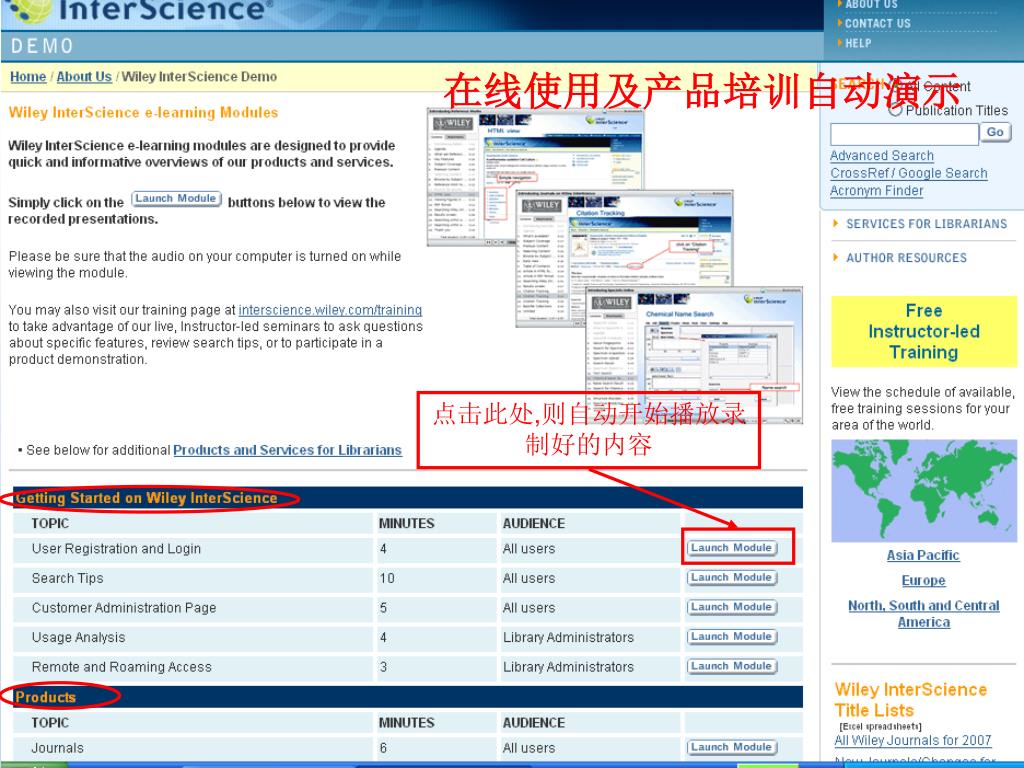Select the Publication Titles radio button

coord(895,110)
